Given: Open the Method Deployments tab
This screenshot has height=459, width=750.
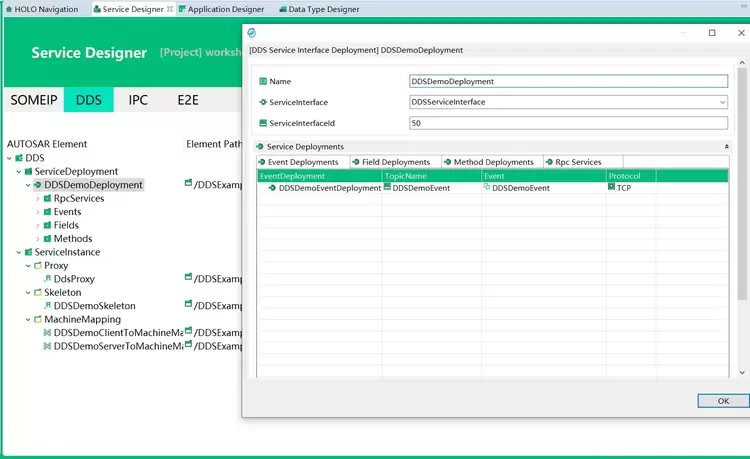Looking at the screenshot, I should tap(489, 162).
